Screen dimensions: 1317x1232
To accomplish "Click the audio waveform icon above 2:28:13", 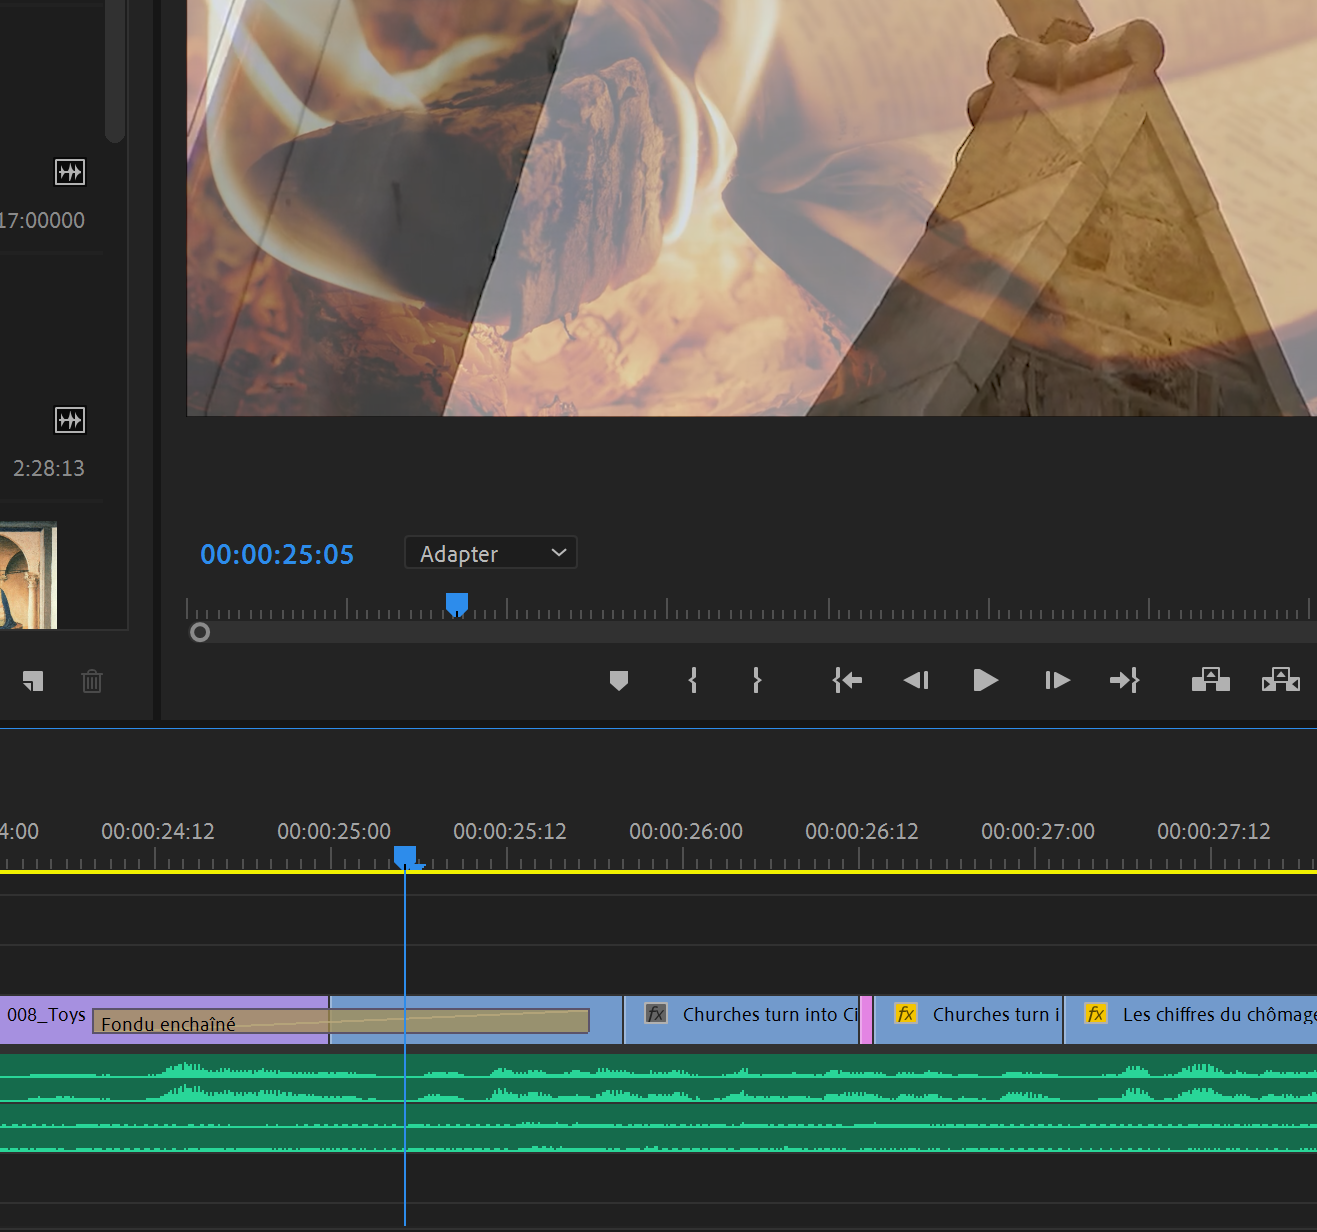I will (70, 420).
